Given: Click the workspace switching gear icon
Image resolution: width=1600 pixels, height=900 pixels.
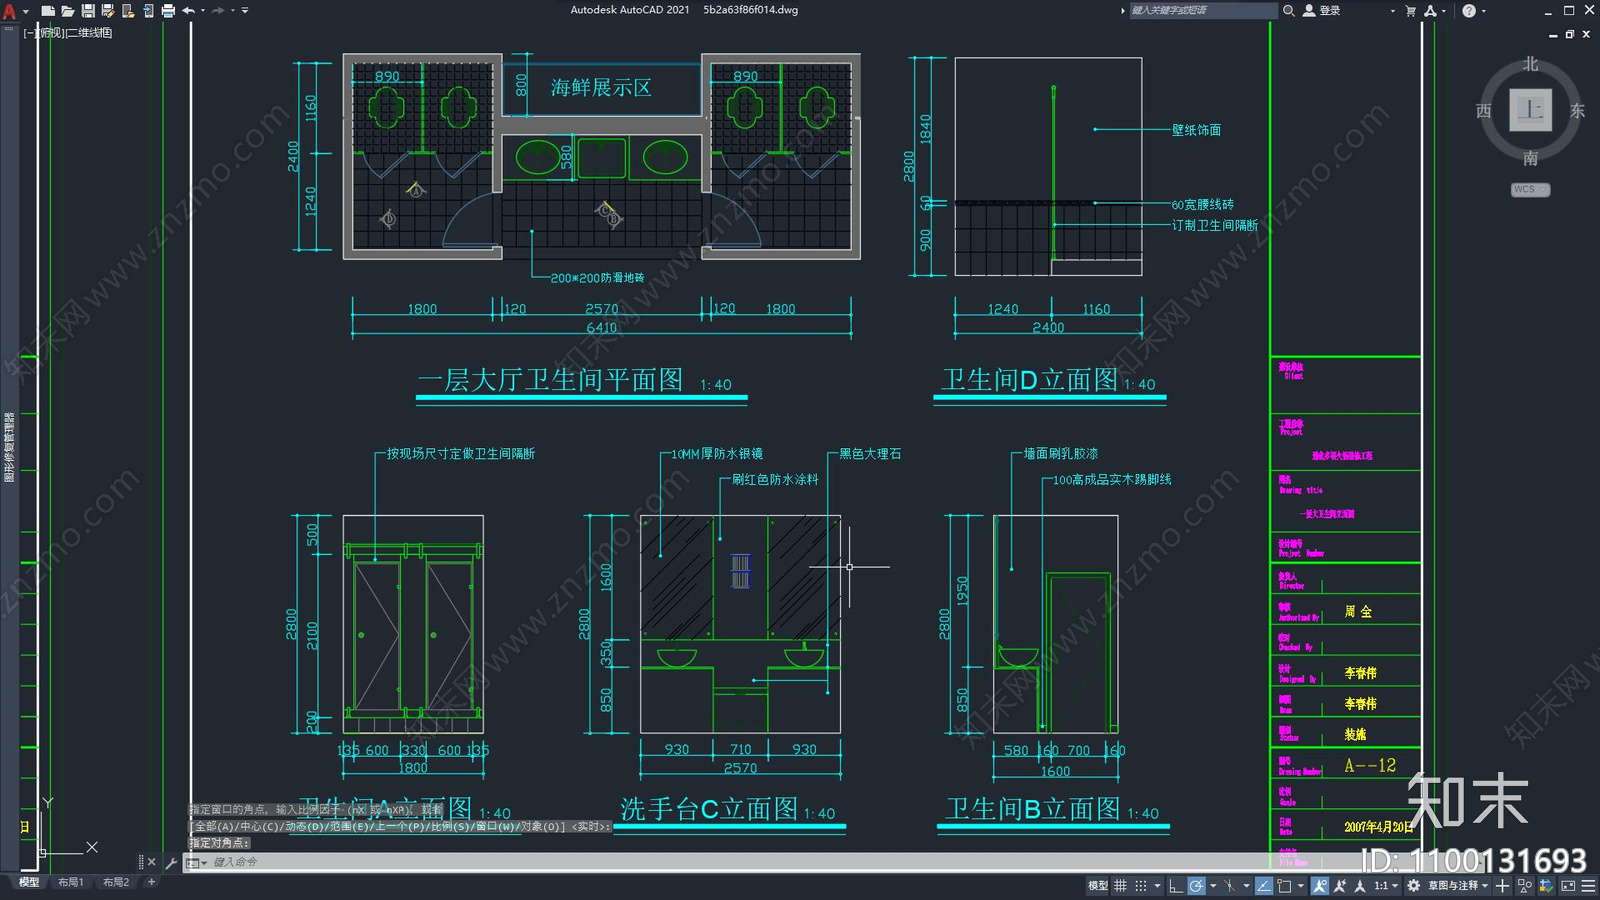Looking at the screenshot, I should pyautogui.click(x=1413, y=886).
